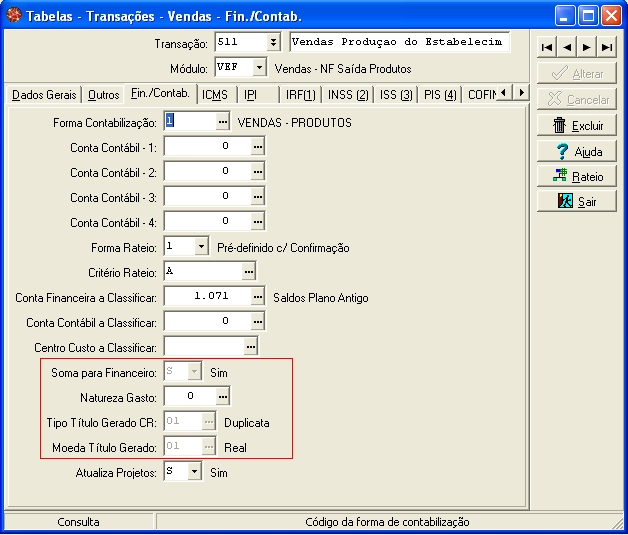Viewport: 628px width, 535px height.
Task: Click 'Pré-definido c/ Confirmação' text
Action: (x=283, y=248)
